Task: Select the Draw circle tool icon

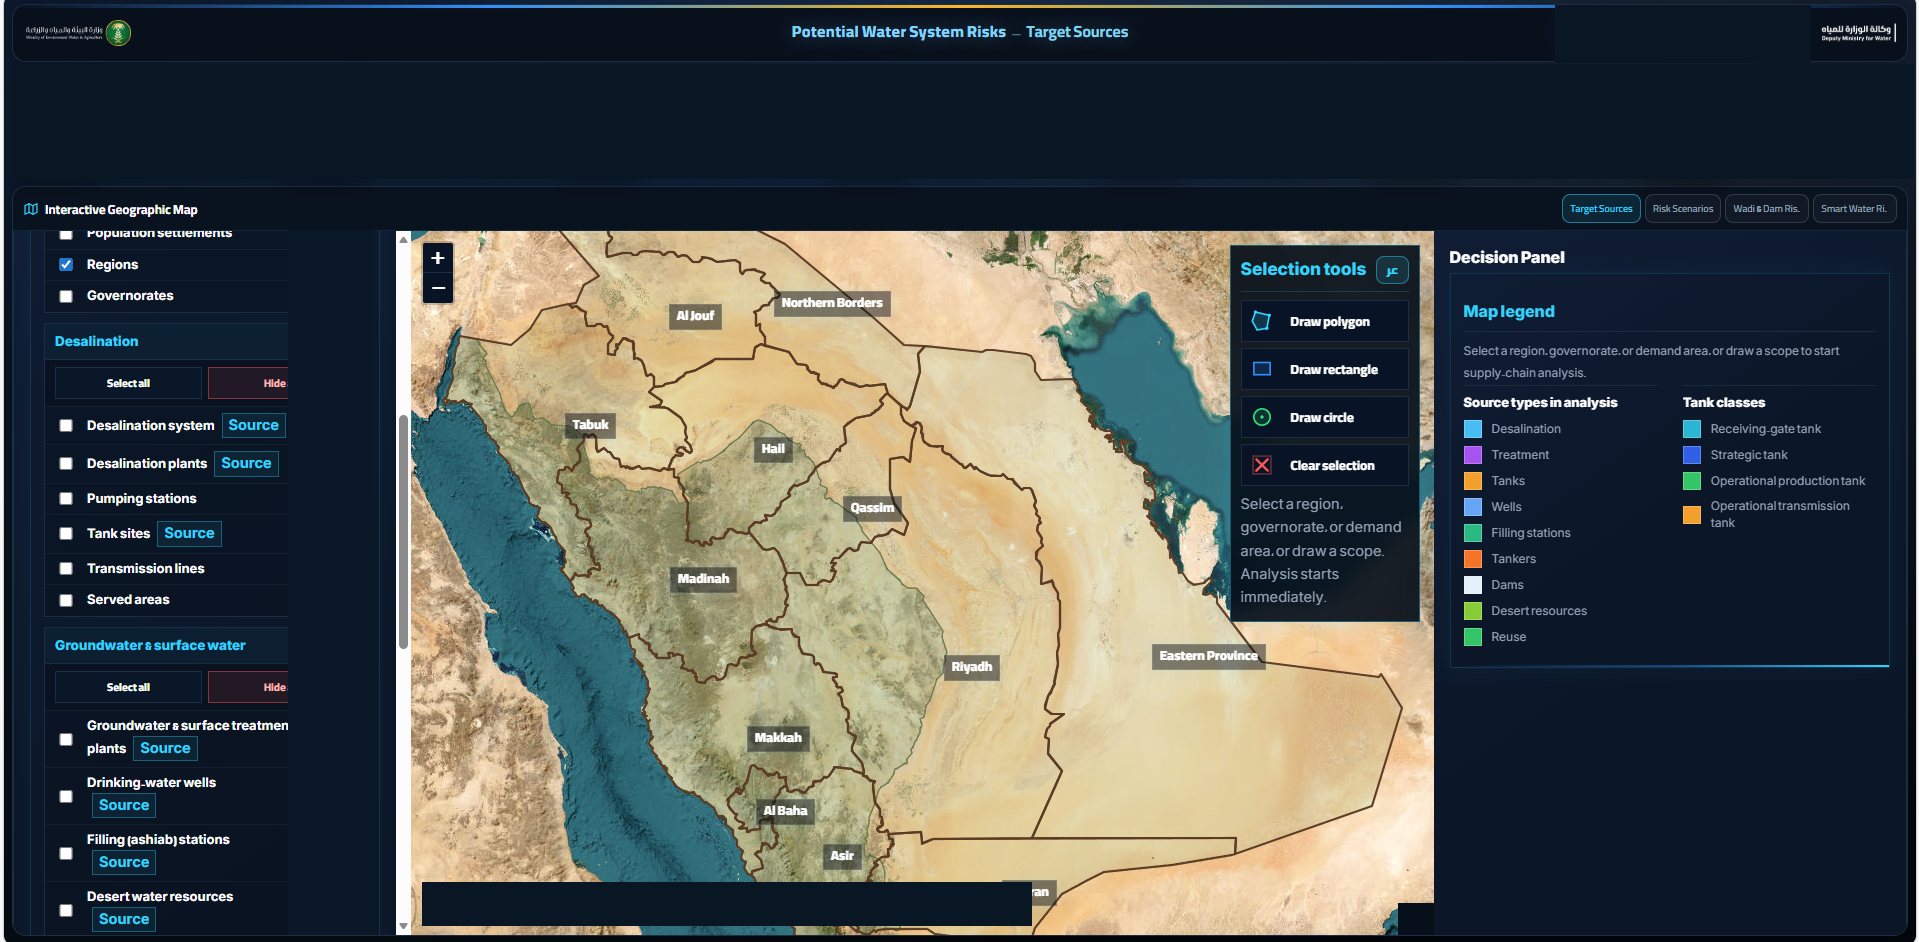Action: tap(1262, 417)
